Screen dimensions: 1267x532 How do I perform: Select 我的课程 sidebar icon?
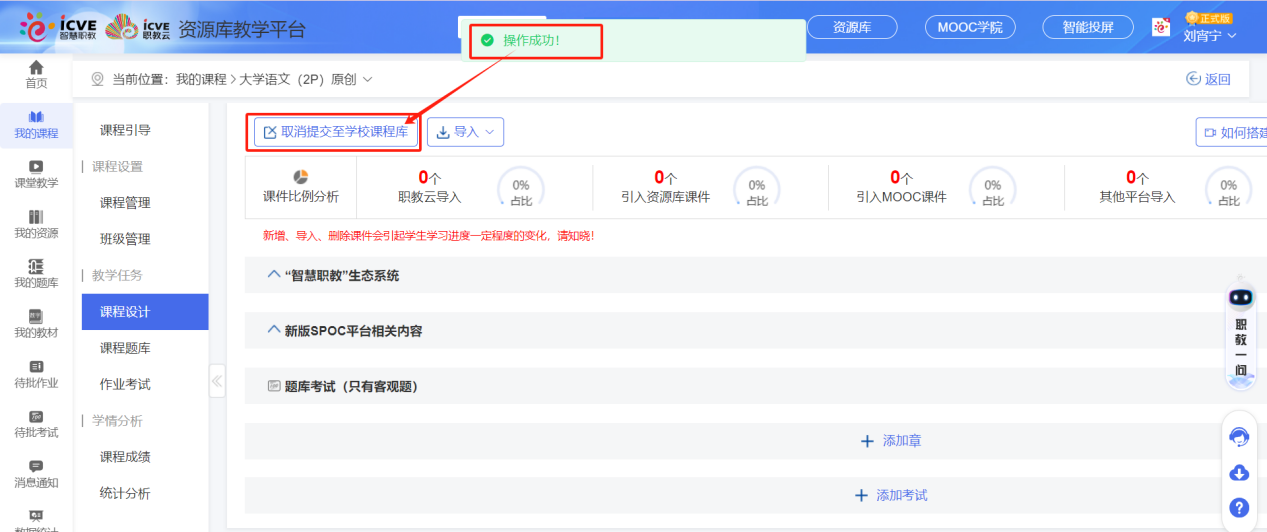[36, 118]
